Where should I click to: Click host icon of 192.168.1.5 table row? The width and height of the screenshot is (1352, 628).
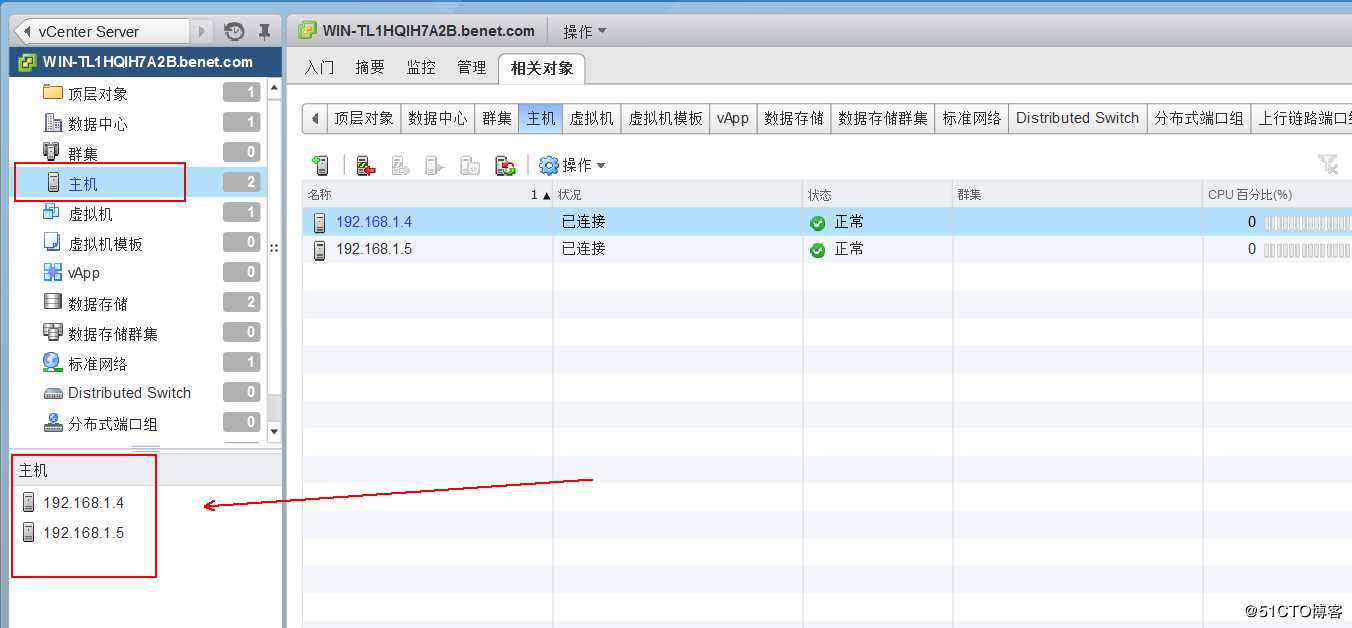pyautogui.click(x=319, y=249)
